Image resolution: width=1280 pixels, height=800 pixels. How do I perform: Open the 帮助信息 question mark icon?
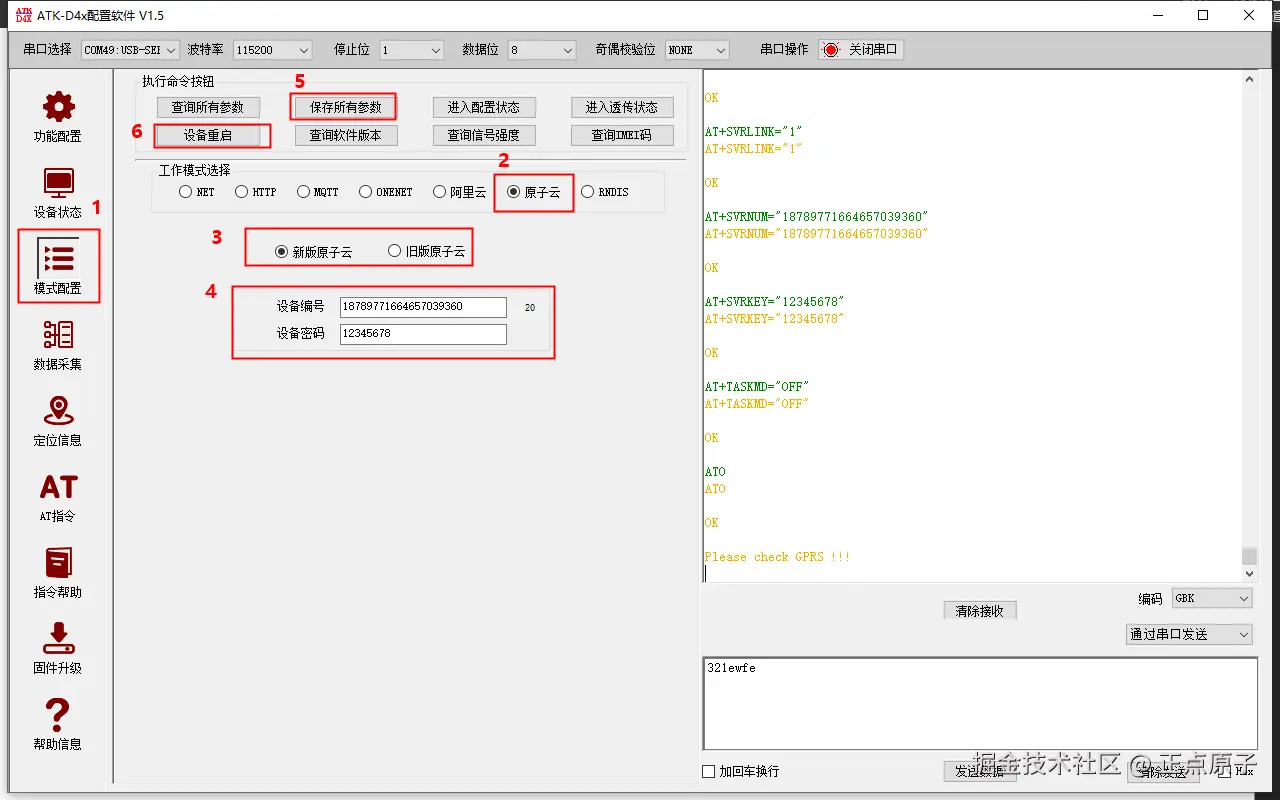click(x=58, y=714)
